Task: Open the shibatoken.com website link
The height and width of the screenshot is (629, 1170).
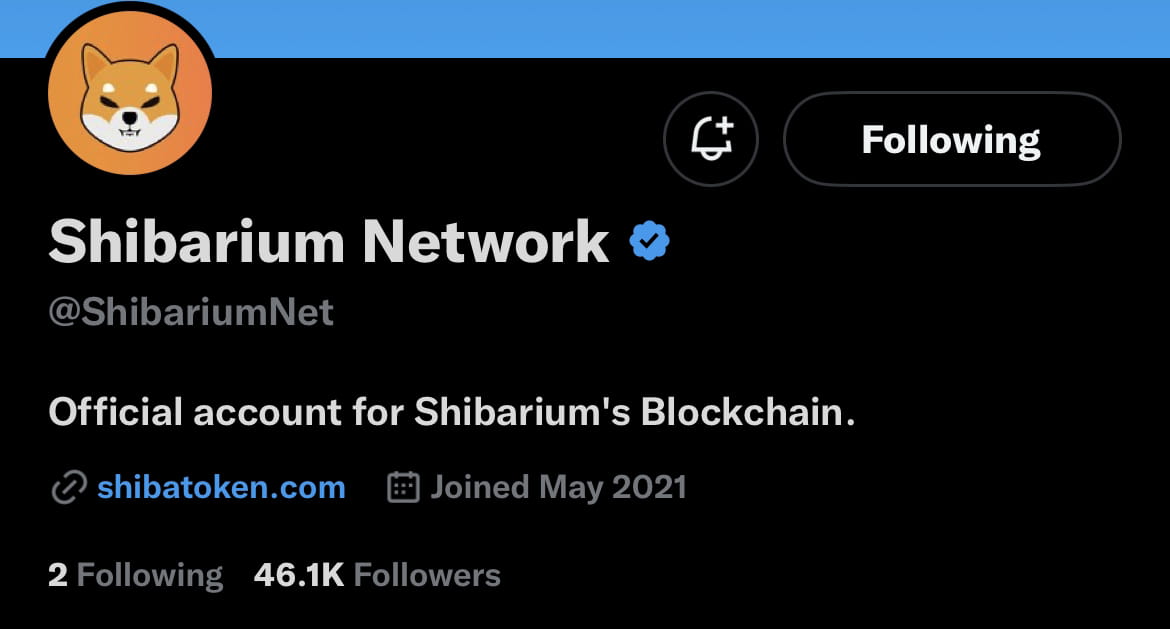Action: click(220, 487)
